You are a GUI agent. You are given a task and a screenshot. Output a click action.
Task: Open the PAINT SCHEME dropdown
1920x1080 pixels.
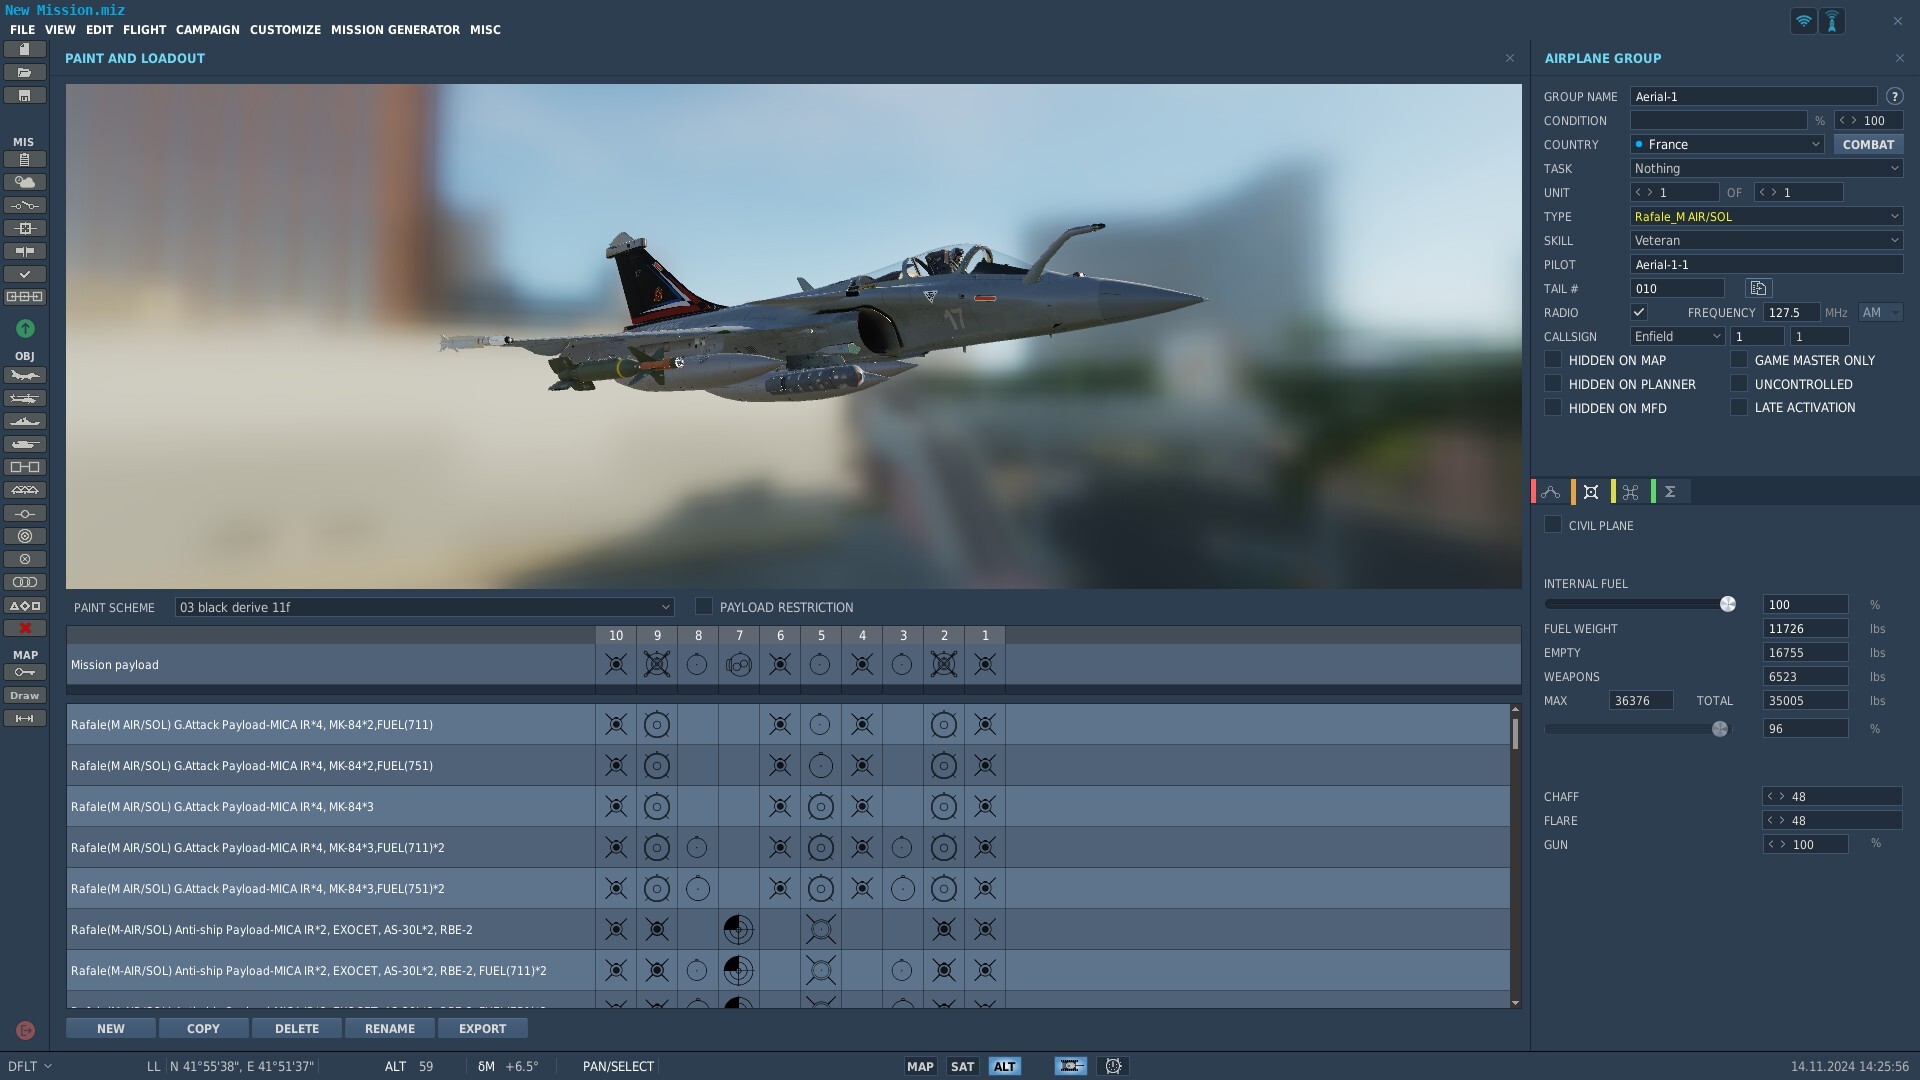[424, 607]
